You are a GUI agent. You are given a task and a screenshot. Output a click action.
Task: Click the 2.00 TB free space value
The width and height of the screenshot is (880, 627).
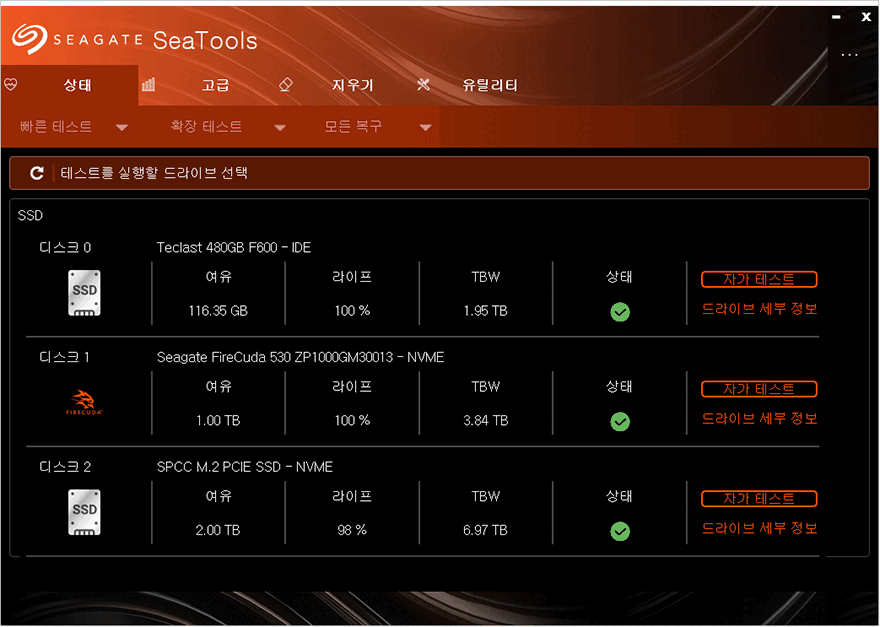pyautogui.click(x=218, y=530)
